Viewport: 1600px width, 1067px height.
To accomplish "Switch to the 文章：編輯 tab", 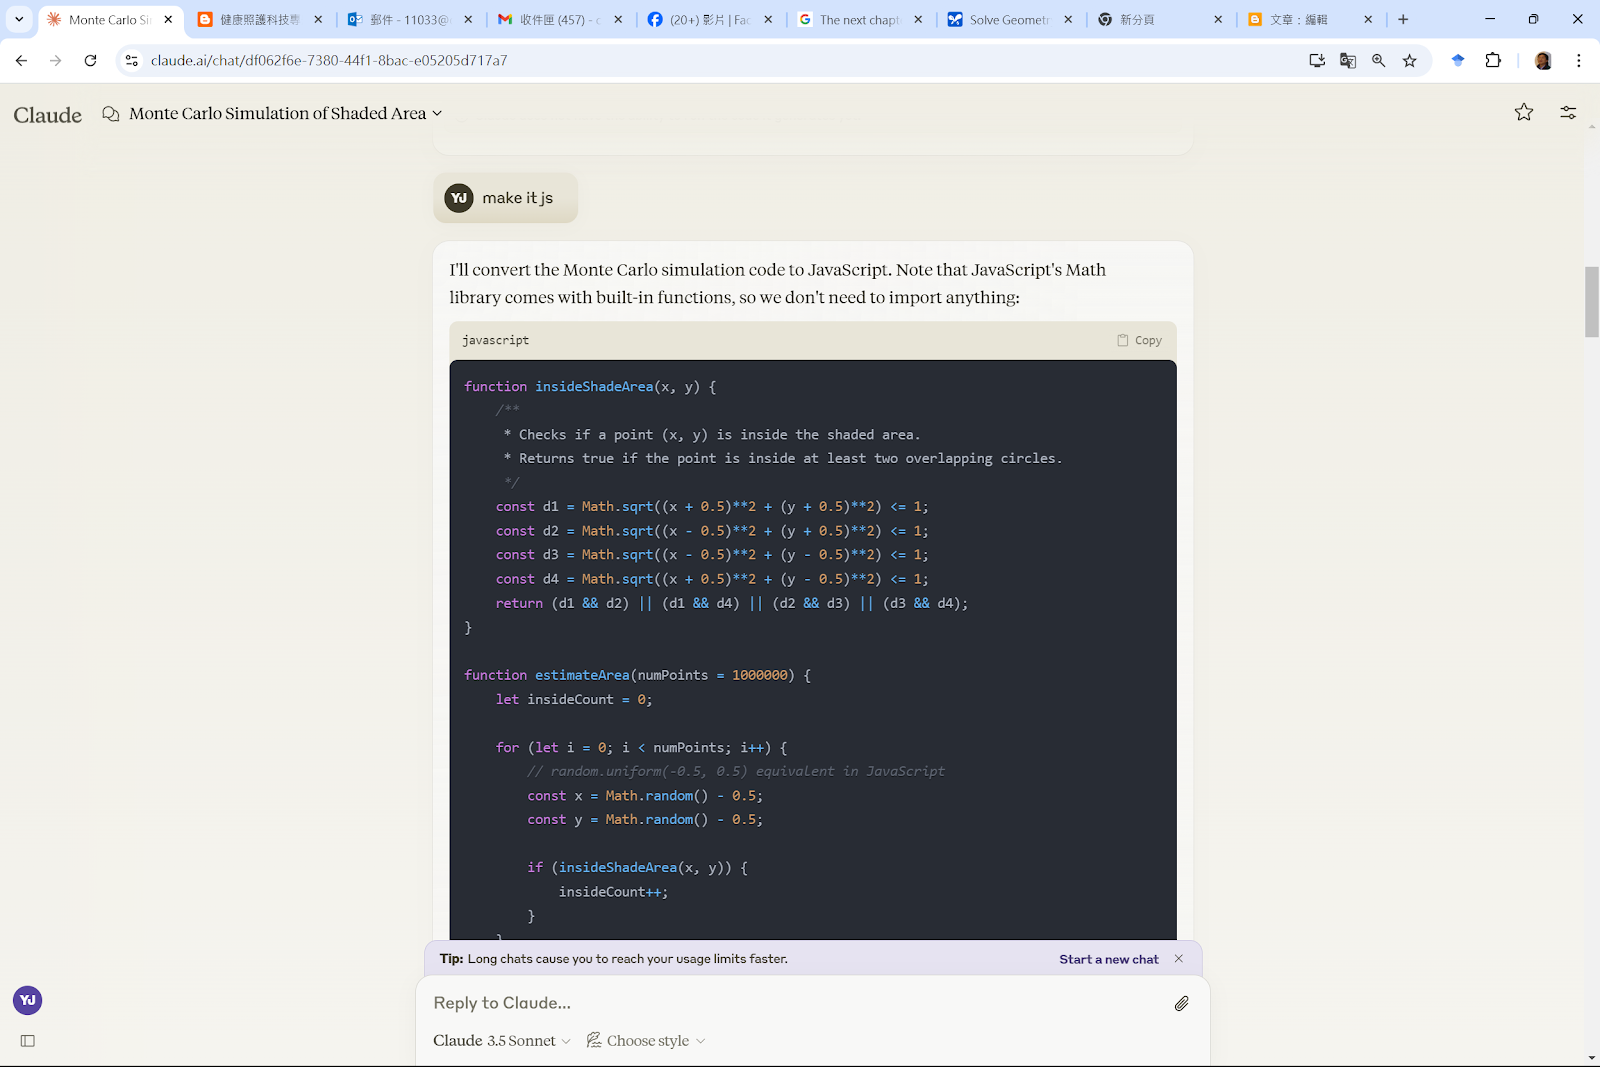I will click(1309, 19).
